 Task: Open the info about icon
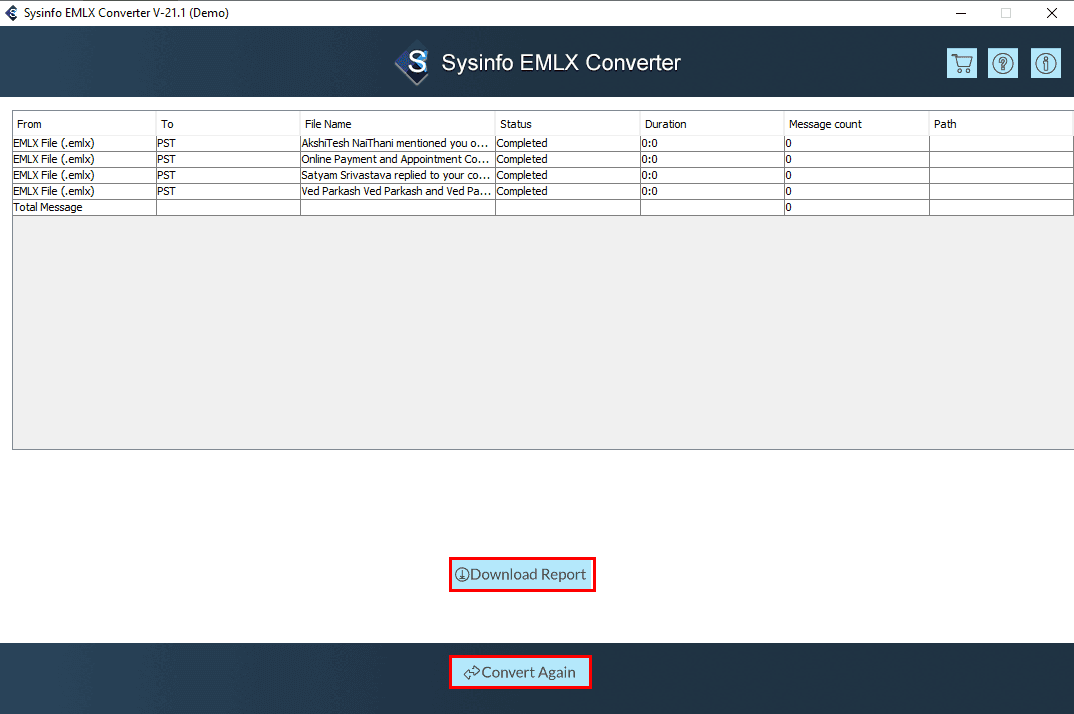(1045, 63)
